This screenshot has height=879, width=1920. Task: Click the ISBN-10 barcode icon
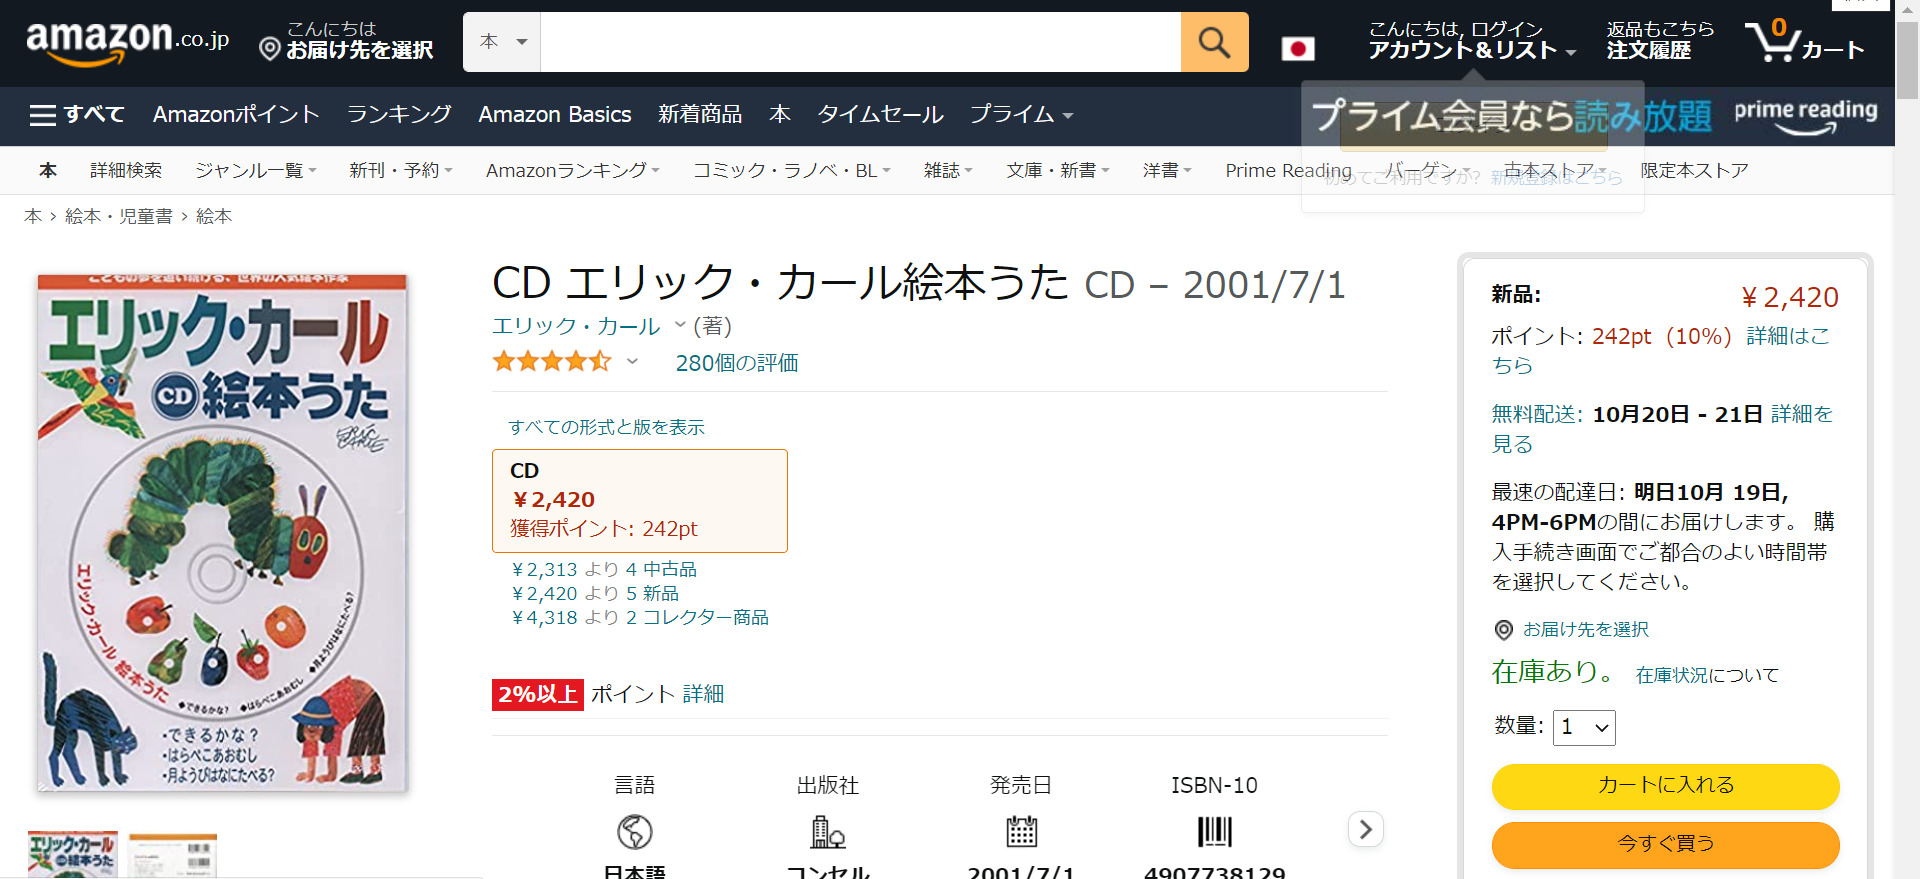pyautogui.click(x=1215, y=831)
